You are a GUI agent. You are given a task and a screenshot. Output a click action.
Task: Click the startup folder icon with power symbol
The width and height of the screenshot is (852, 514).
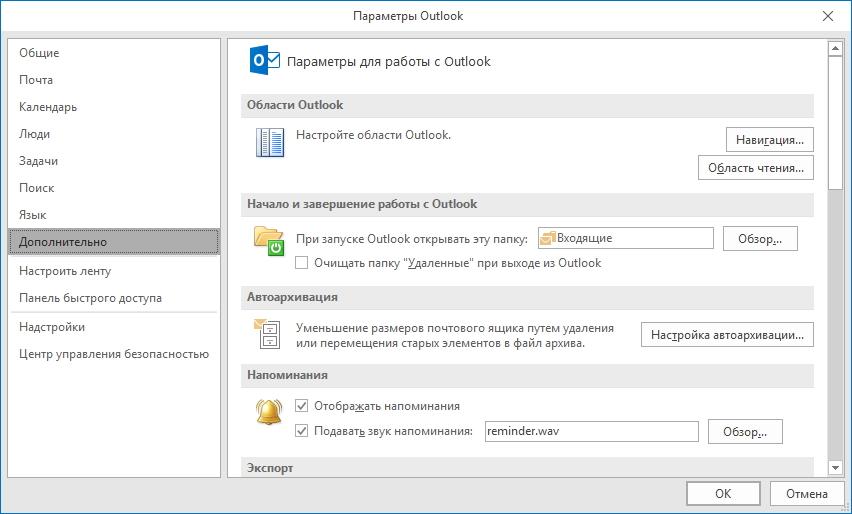(268, 241)
